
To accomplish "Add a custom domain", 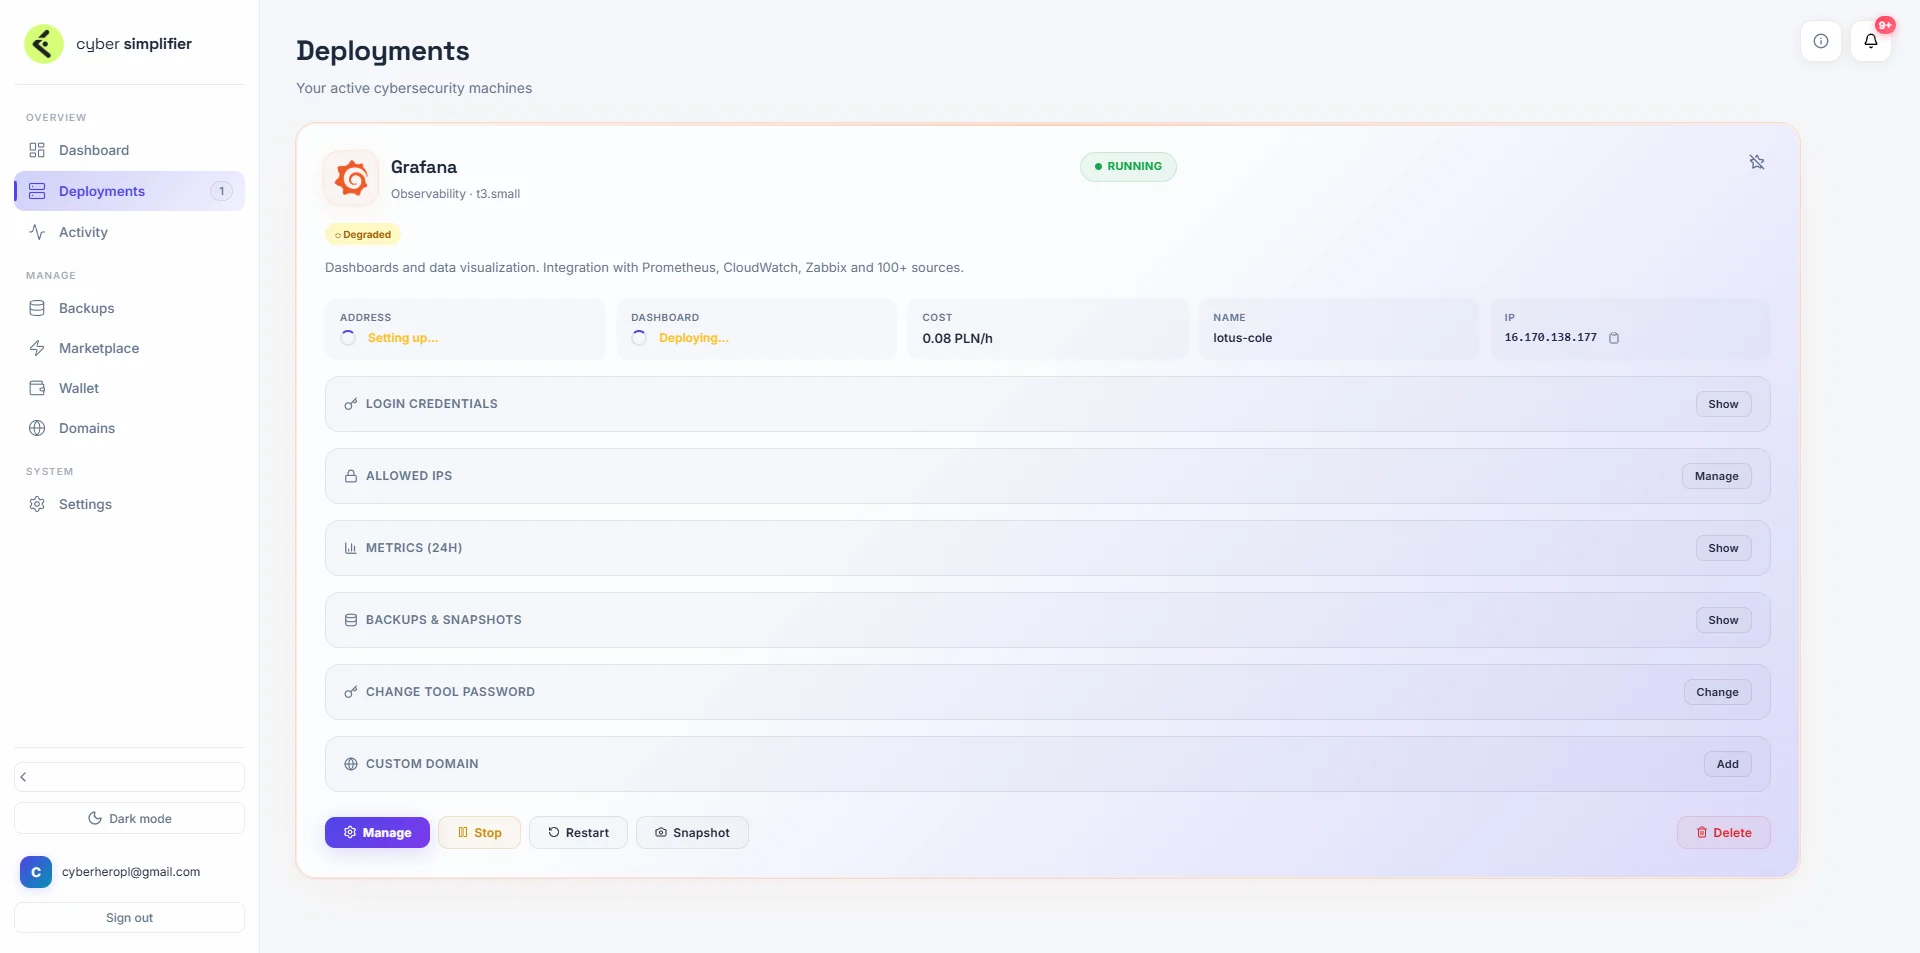I will [1727, 764].
